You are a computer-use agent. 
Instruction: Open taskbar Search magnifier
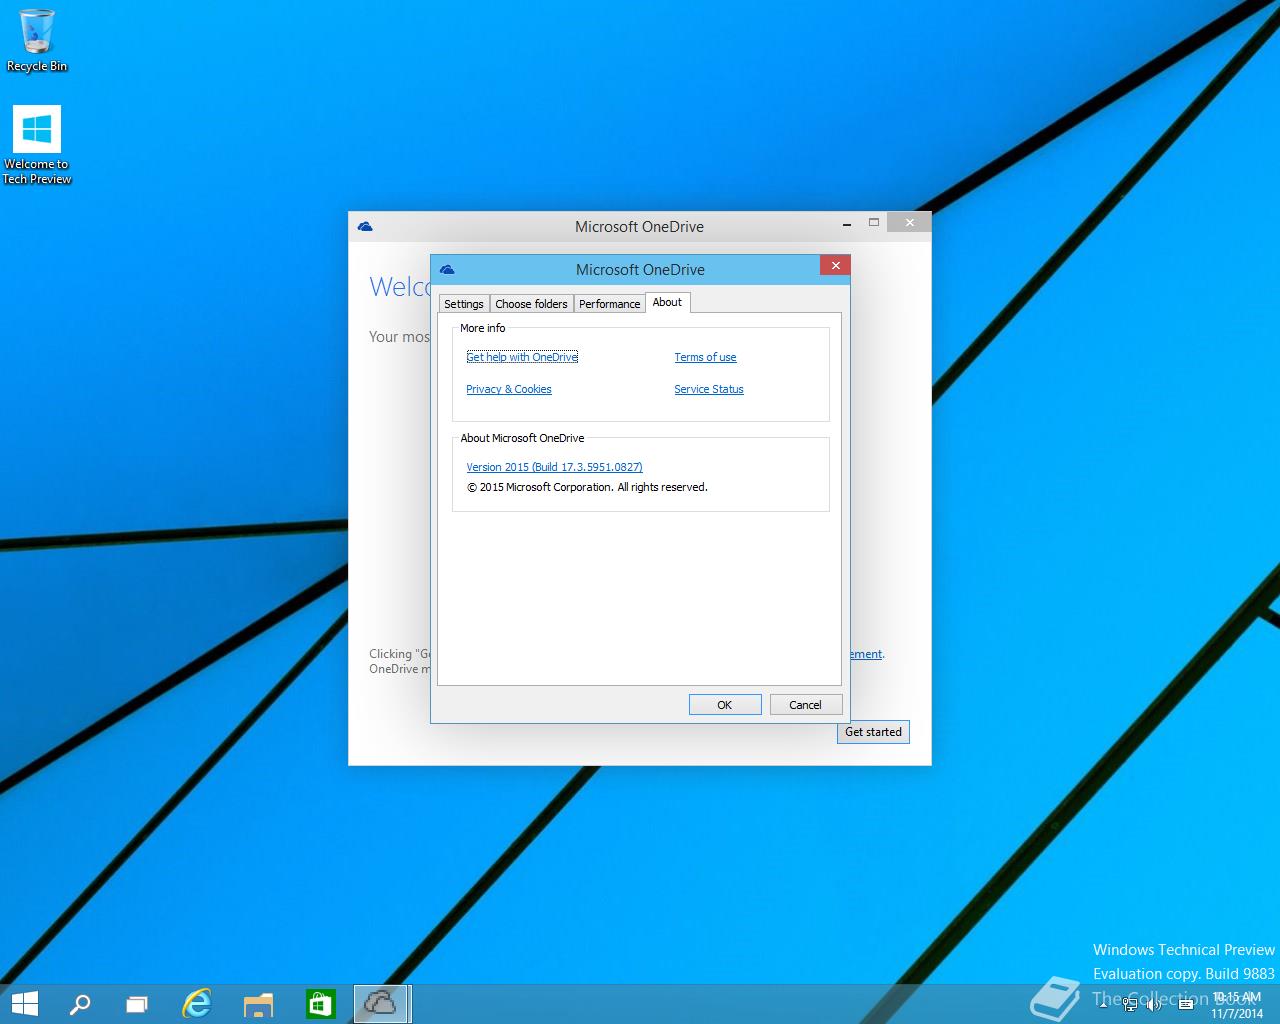tap(79, 1003)
